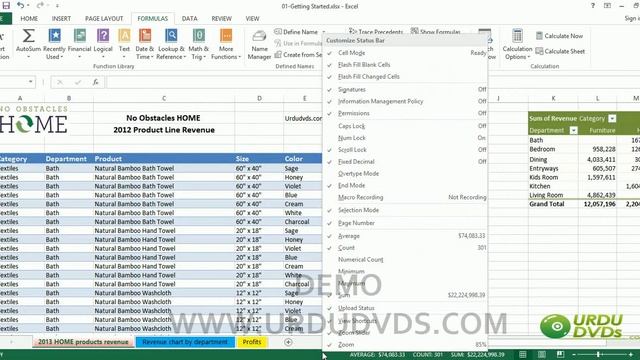640x360 pixels.
Task: Open the INSERT ribbon tab
Action: tap(61, 18)
